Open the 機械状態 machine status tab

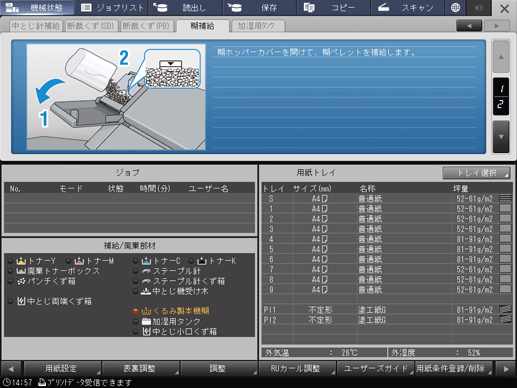(x=37, y=7)
